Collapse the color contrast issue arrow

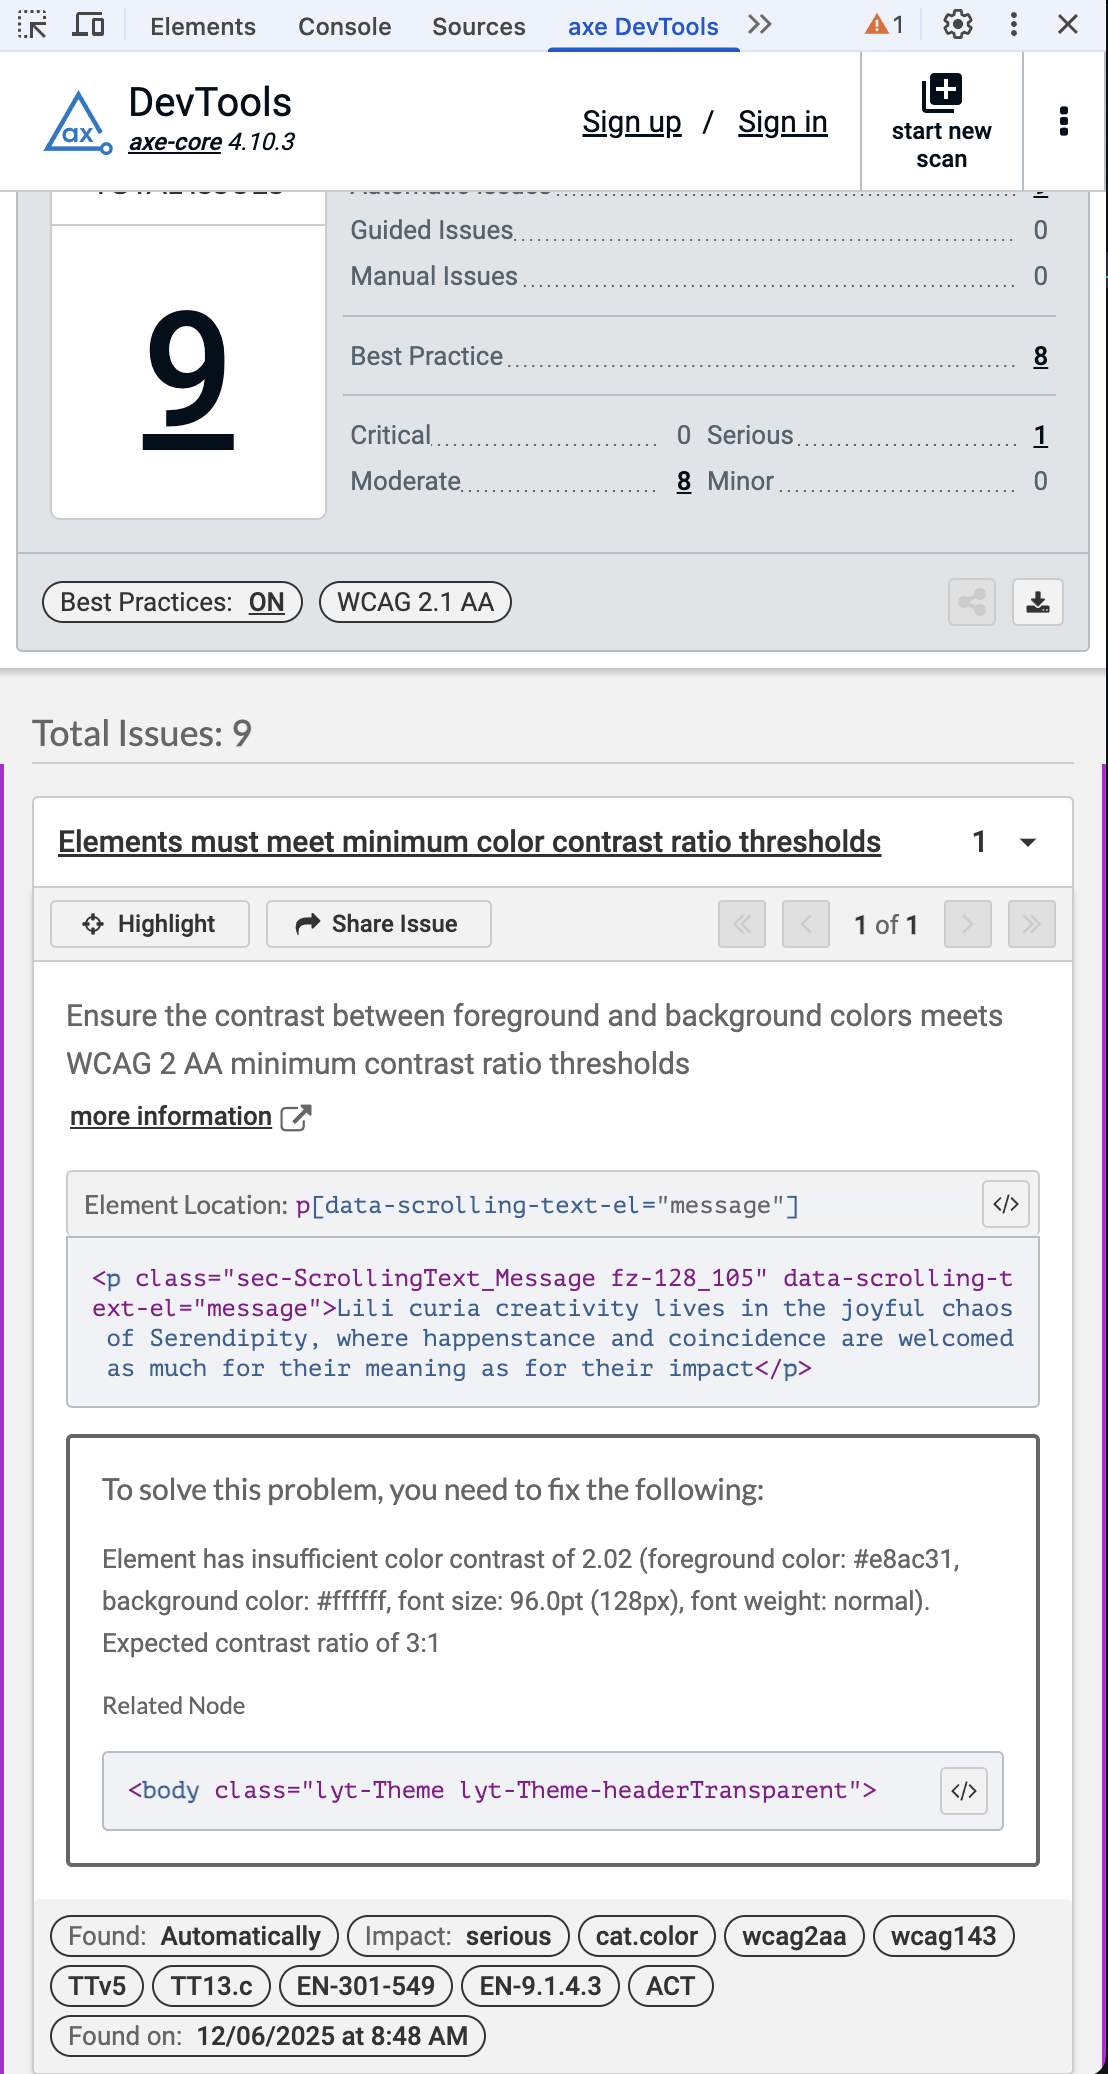[1027, 842]
